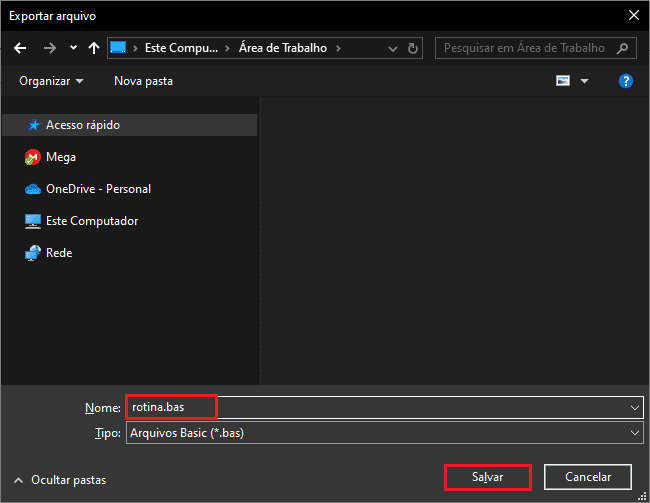Go back with the left arrow
Screen dimensions: 650x503
click(x=20, y=48)
